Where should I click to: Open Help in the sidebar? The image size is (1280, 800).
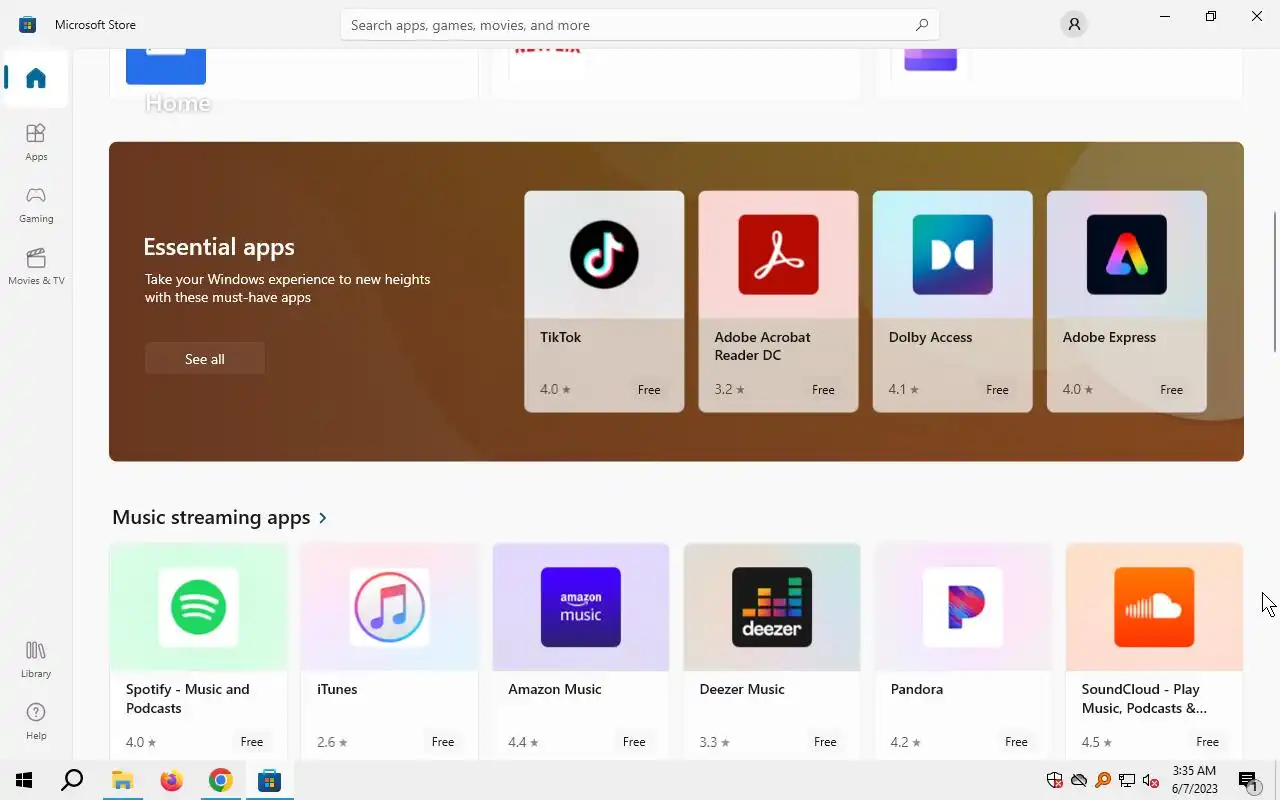pyautogui.click(x=36, y=721)
